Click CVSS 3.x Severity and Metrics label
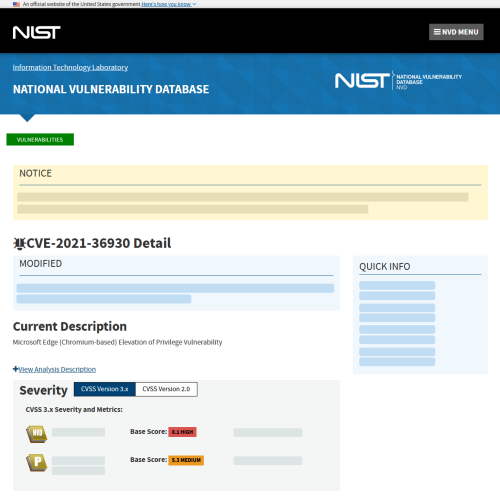500x500 pixels. tap(74, 409)
